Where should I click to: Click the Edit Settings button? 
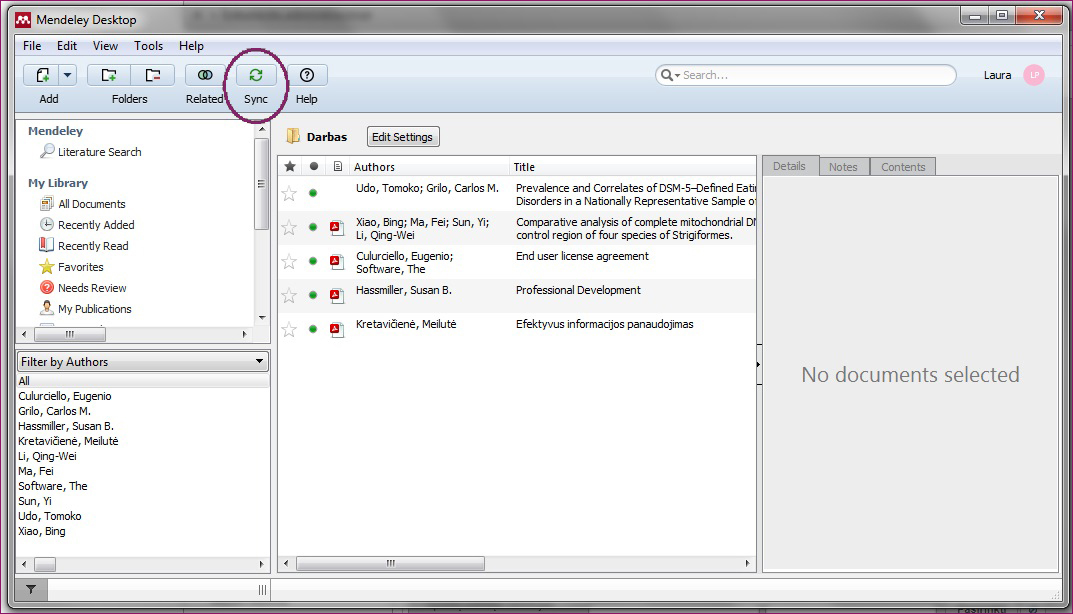[402, 137]
